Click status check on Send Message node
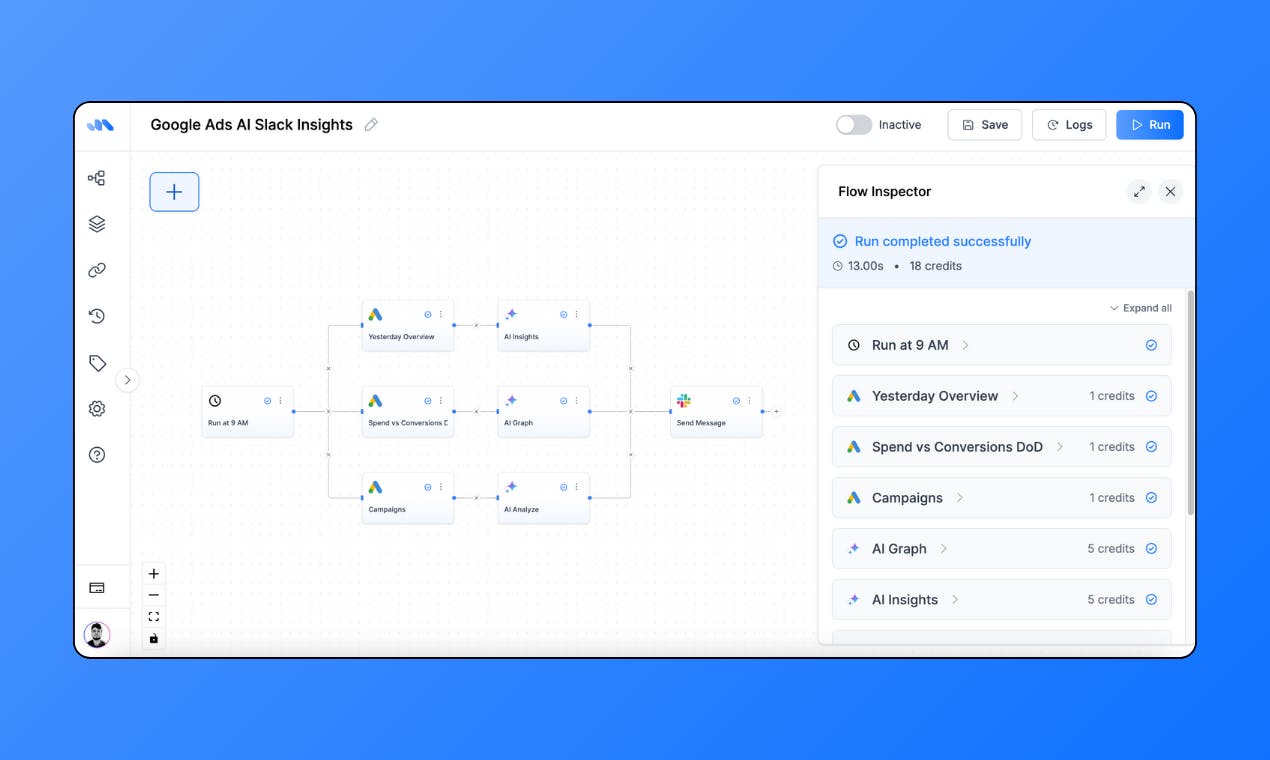 pyautogui.click(x=736, y=401)
